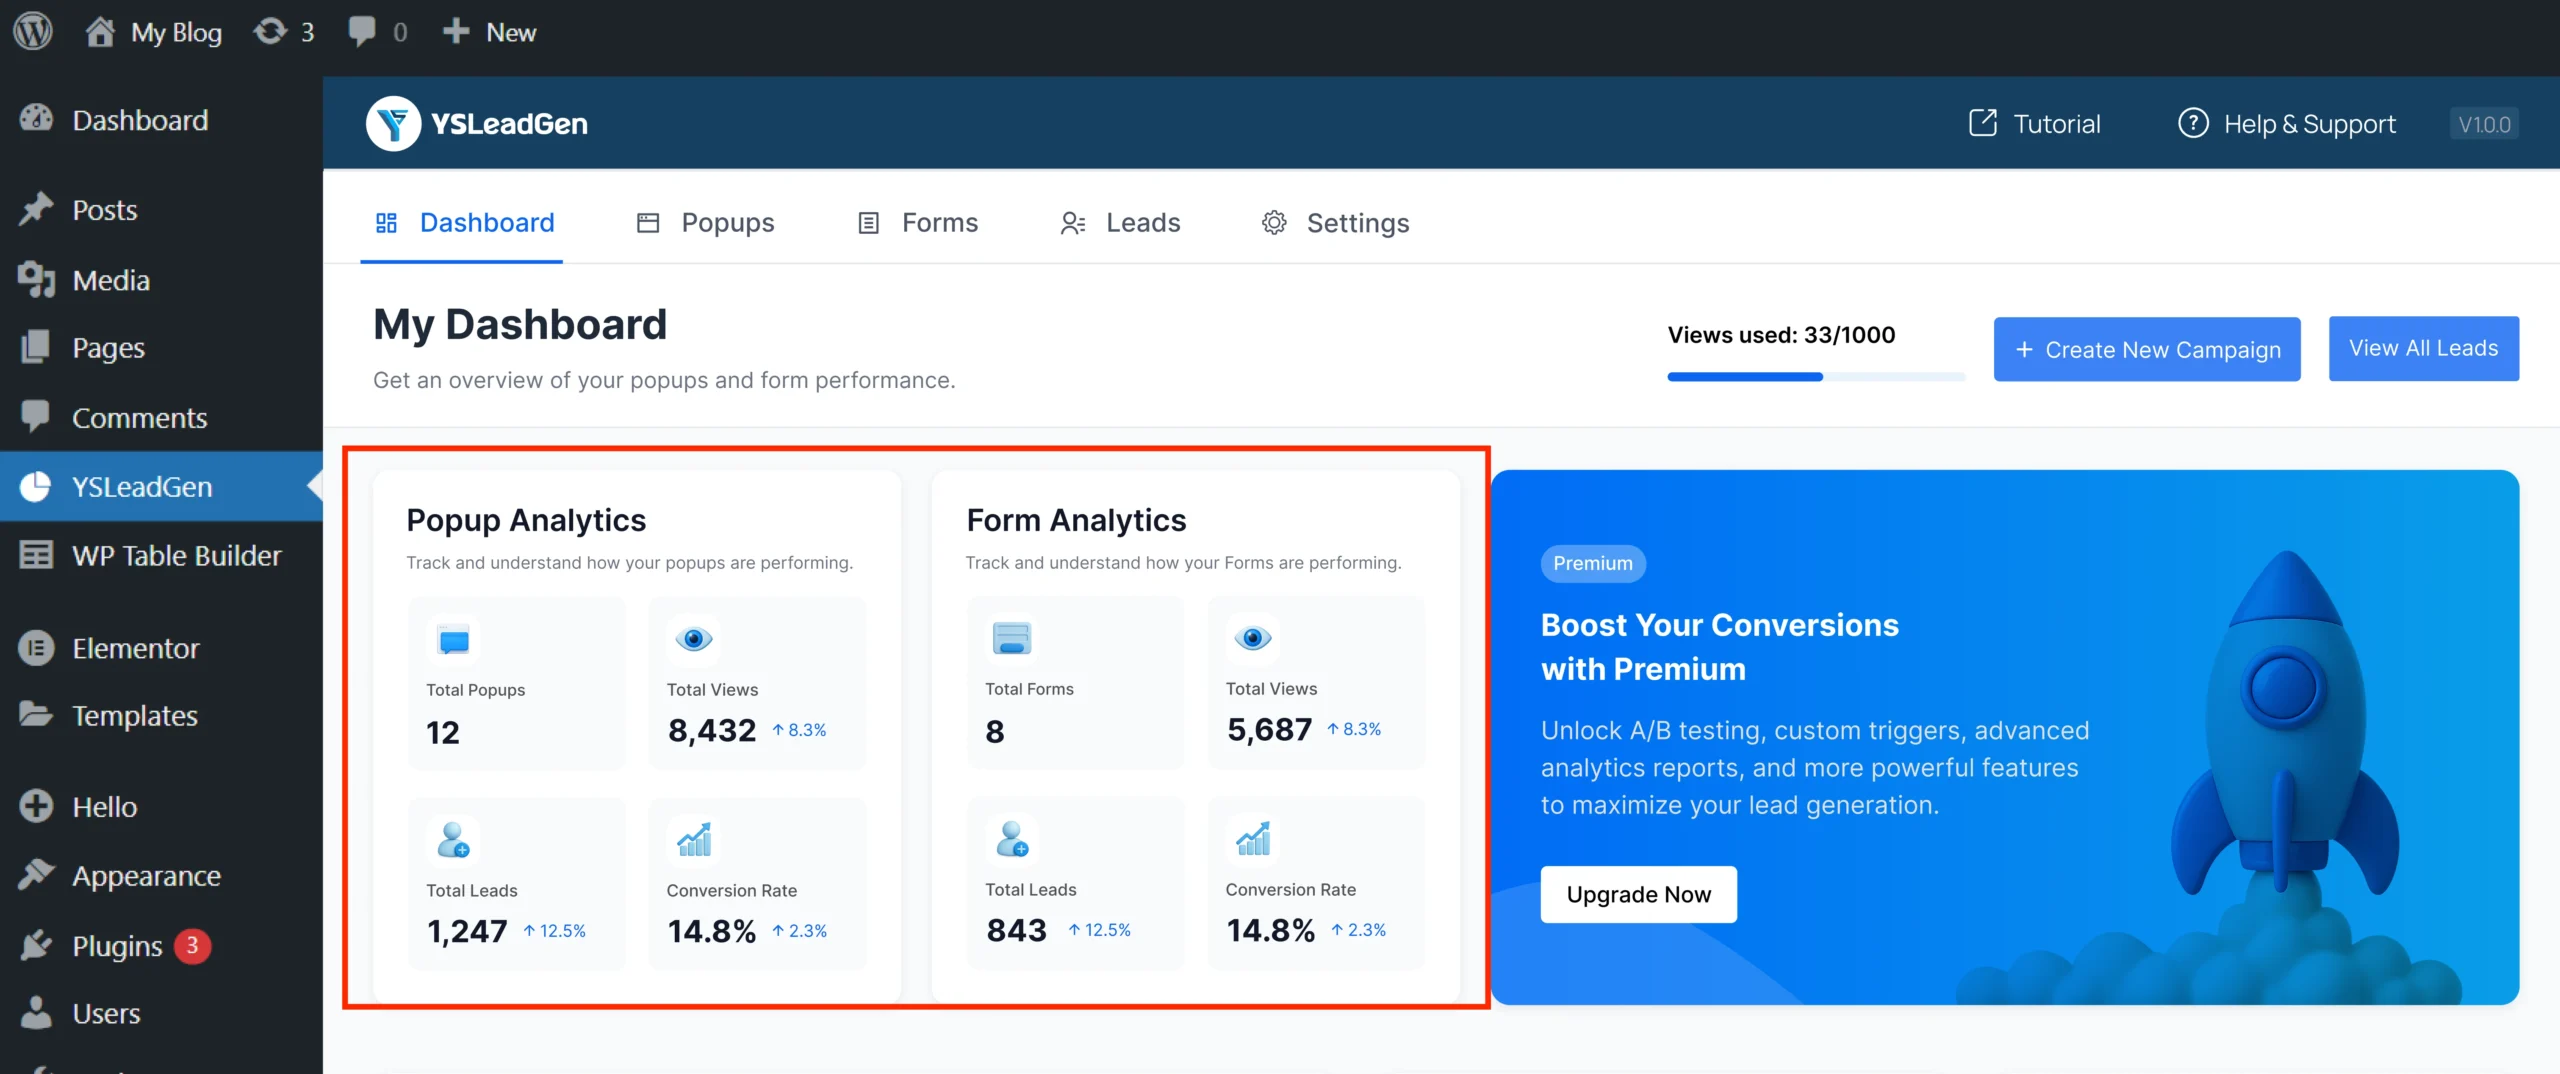Click the Elementor circle icon
Image resolution: width=2560 pixels, height=1074 pixels.
36,648
